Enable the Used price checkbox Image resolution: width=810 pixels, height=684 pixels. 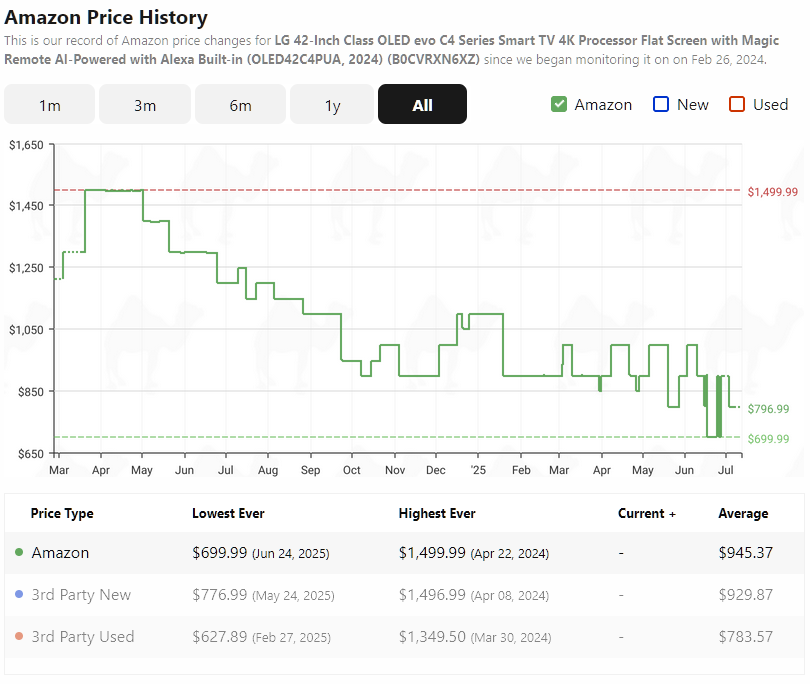click(x=737, y=104)
